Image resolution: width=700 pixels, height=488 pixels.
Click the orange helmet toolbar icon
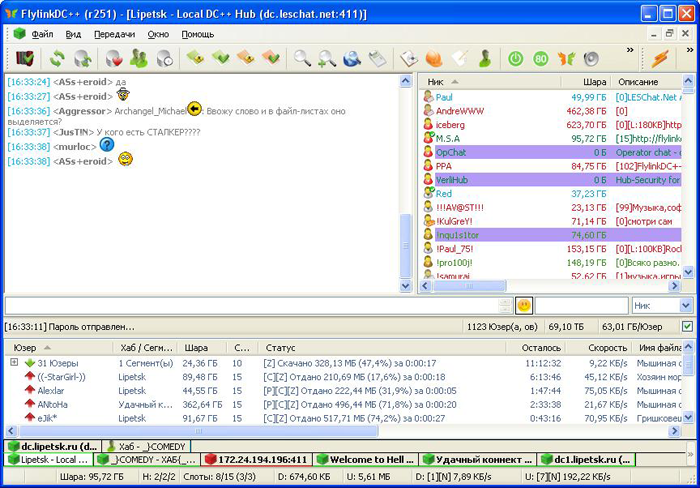[x=433, y=58]
